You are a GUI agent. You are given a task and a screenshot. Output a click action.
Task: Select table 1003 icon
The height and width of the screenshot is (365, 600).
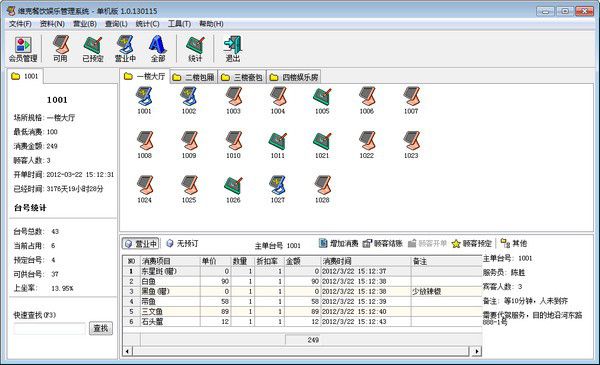coord(233,100)
